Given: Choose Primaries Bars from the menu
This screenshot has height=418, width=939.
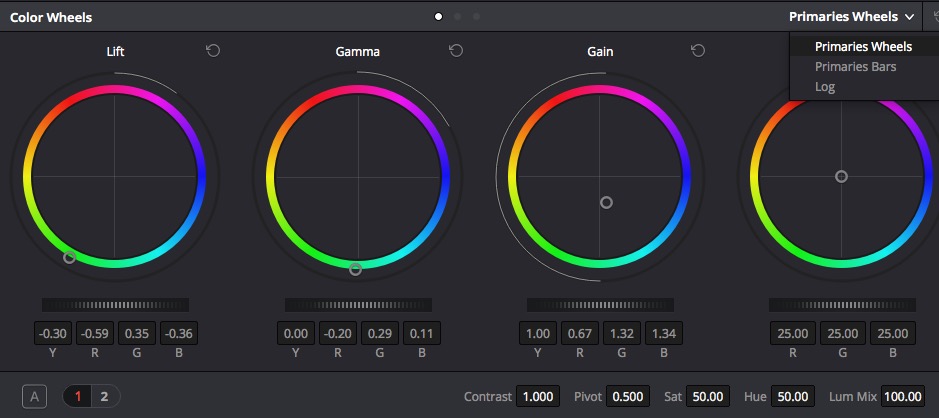Looking at the screenshot, I should 855,66.
